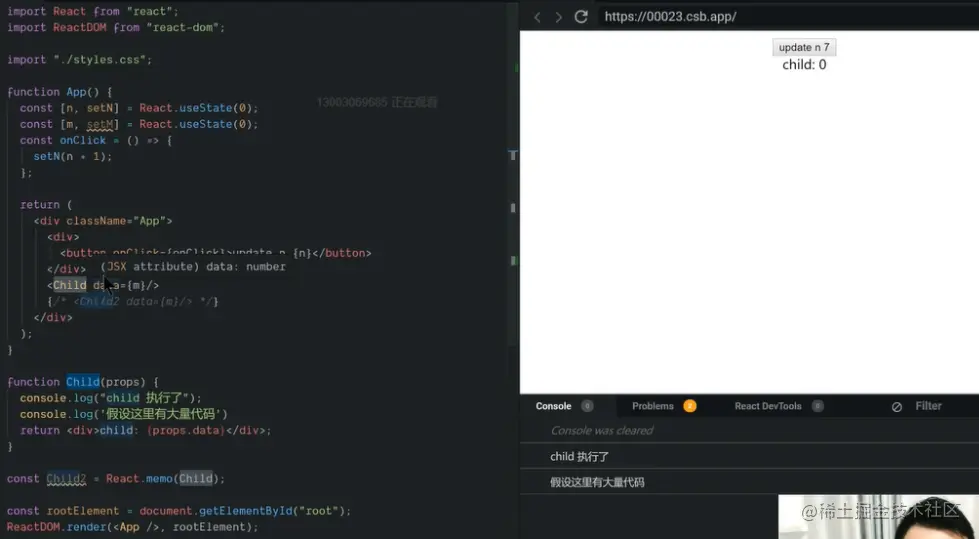Screen dimensions: 979x539
Task: Click the 'T' marker beside the editor scrollbar
Action: point(513,155)
